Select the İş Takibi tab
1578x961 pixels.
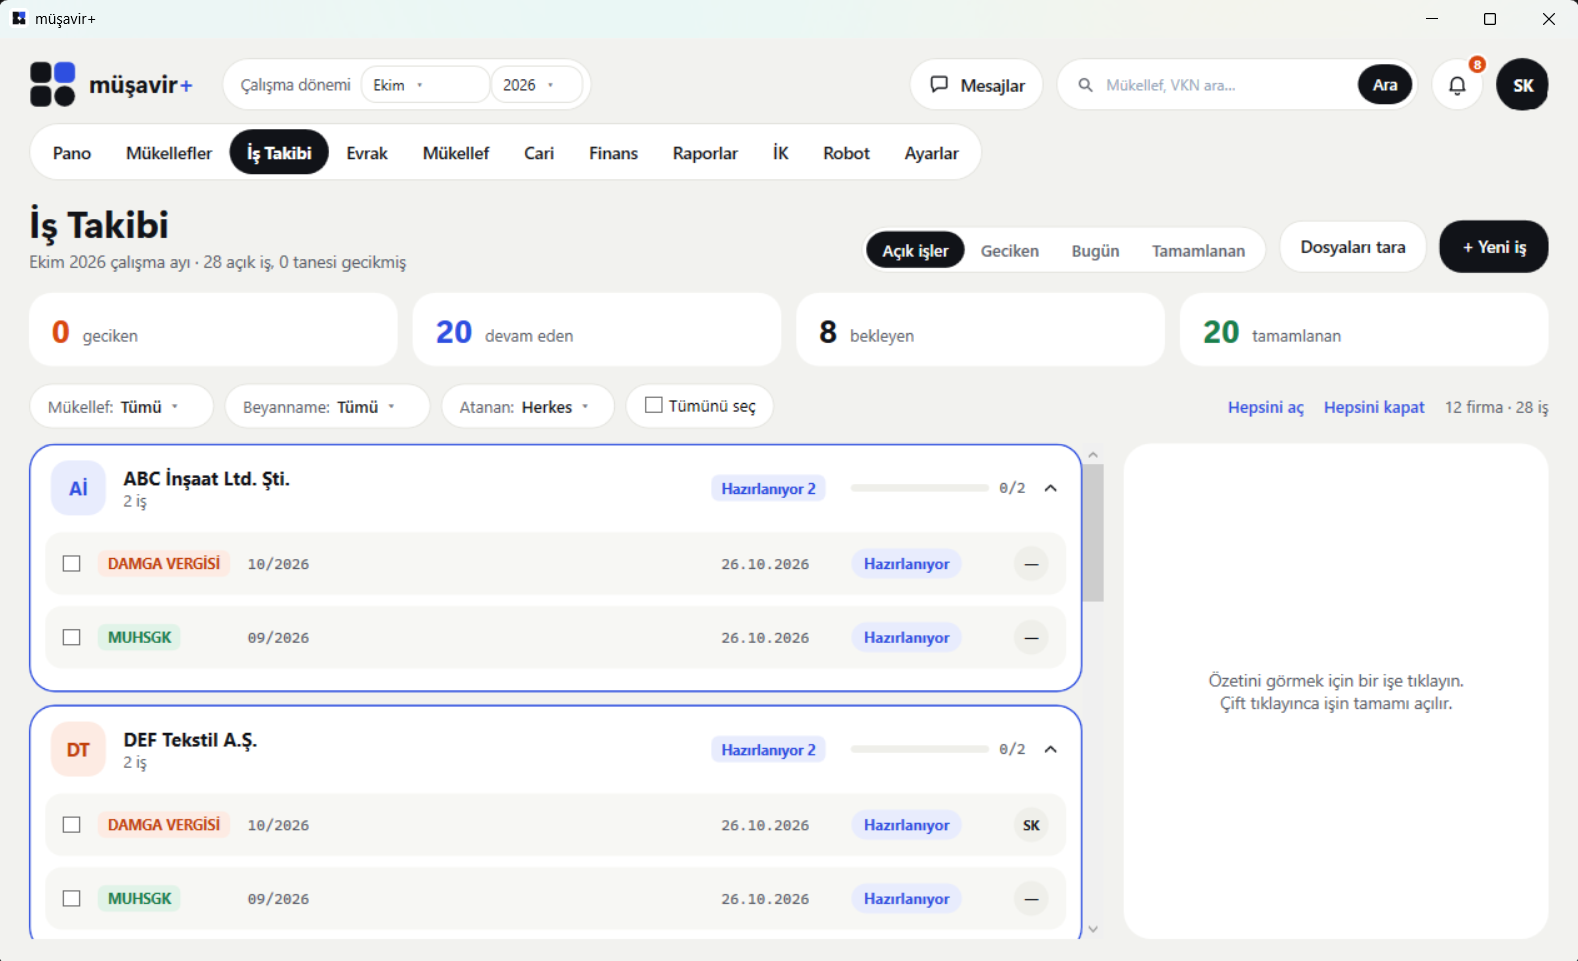[x=279, y=153]
